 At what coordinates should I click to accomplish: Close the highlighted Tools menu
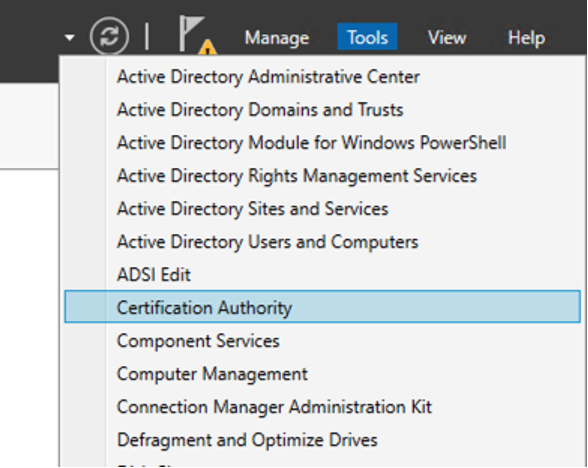click(368, 37)
